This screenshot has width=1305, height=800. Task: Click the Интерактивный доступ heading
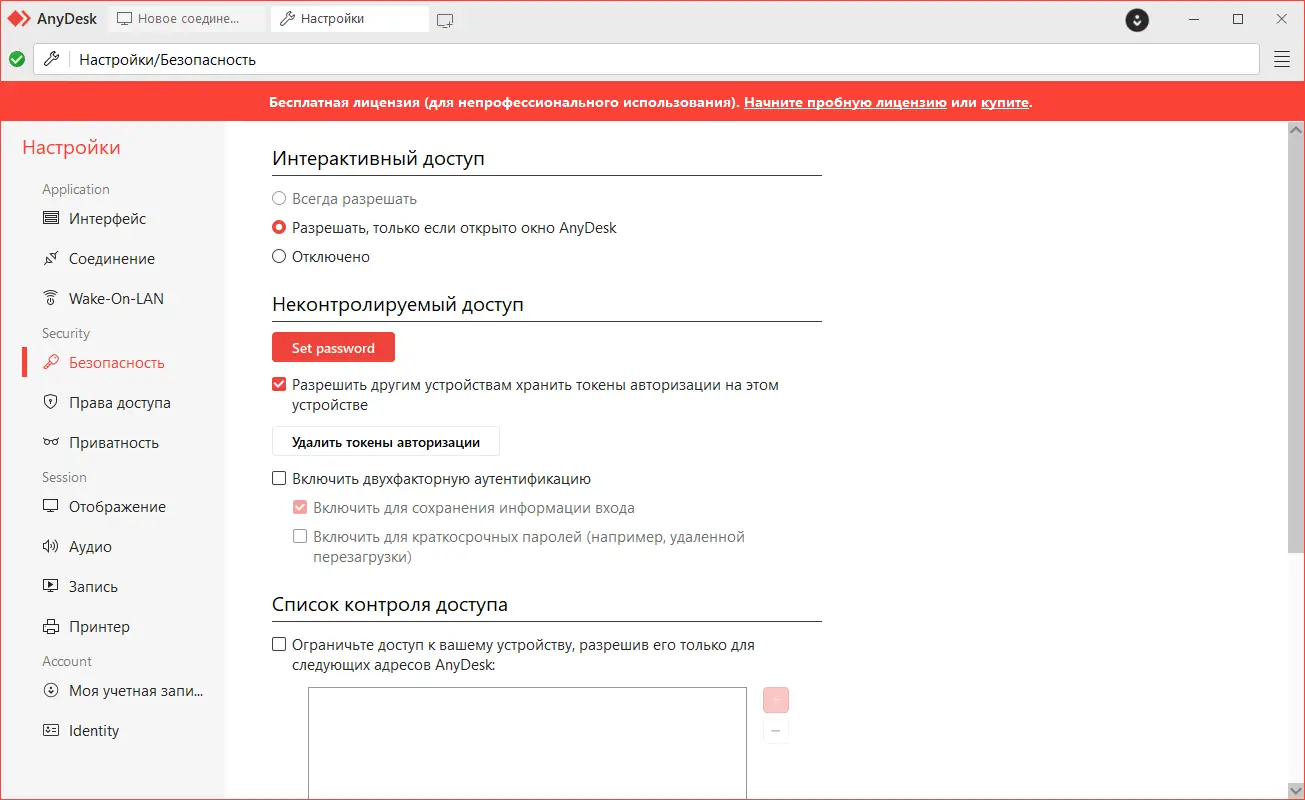[x=378, y=159]
